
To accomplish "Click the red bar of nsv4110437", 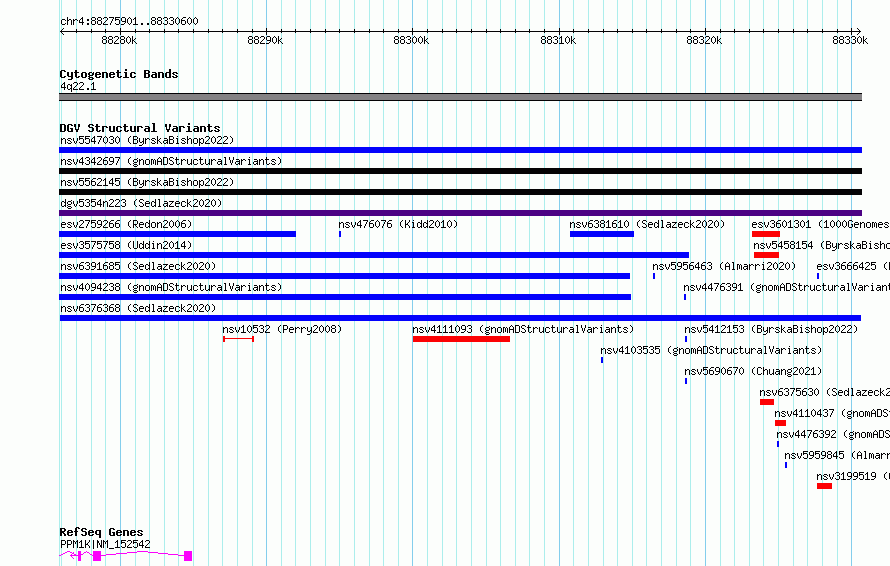I will pos(780,423).
